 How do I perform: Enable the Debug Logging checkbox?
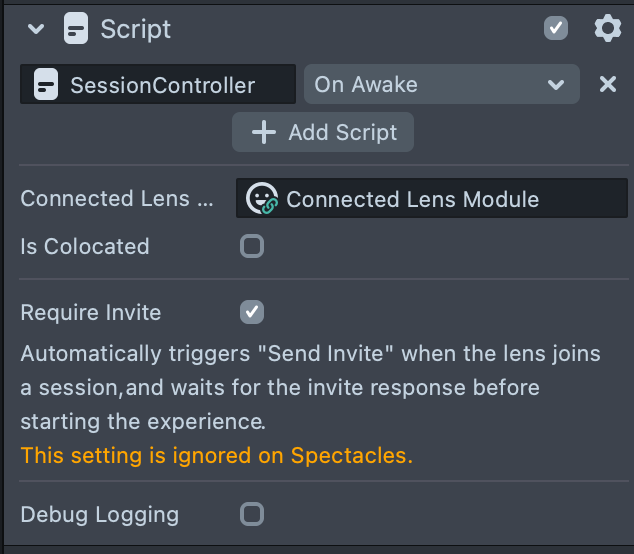(x=252, y=514)
